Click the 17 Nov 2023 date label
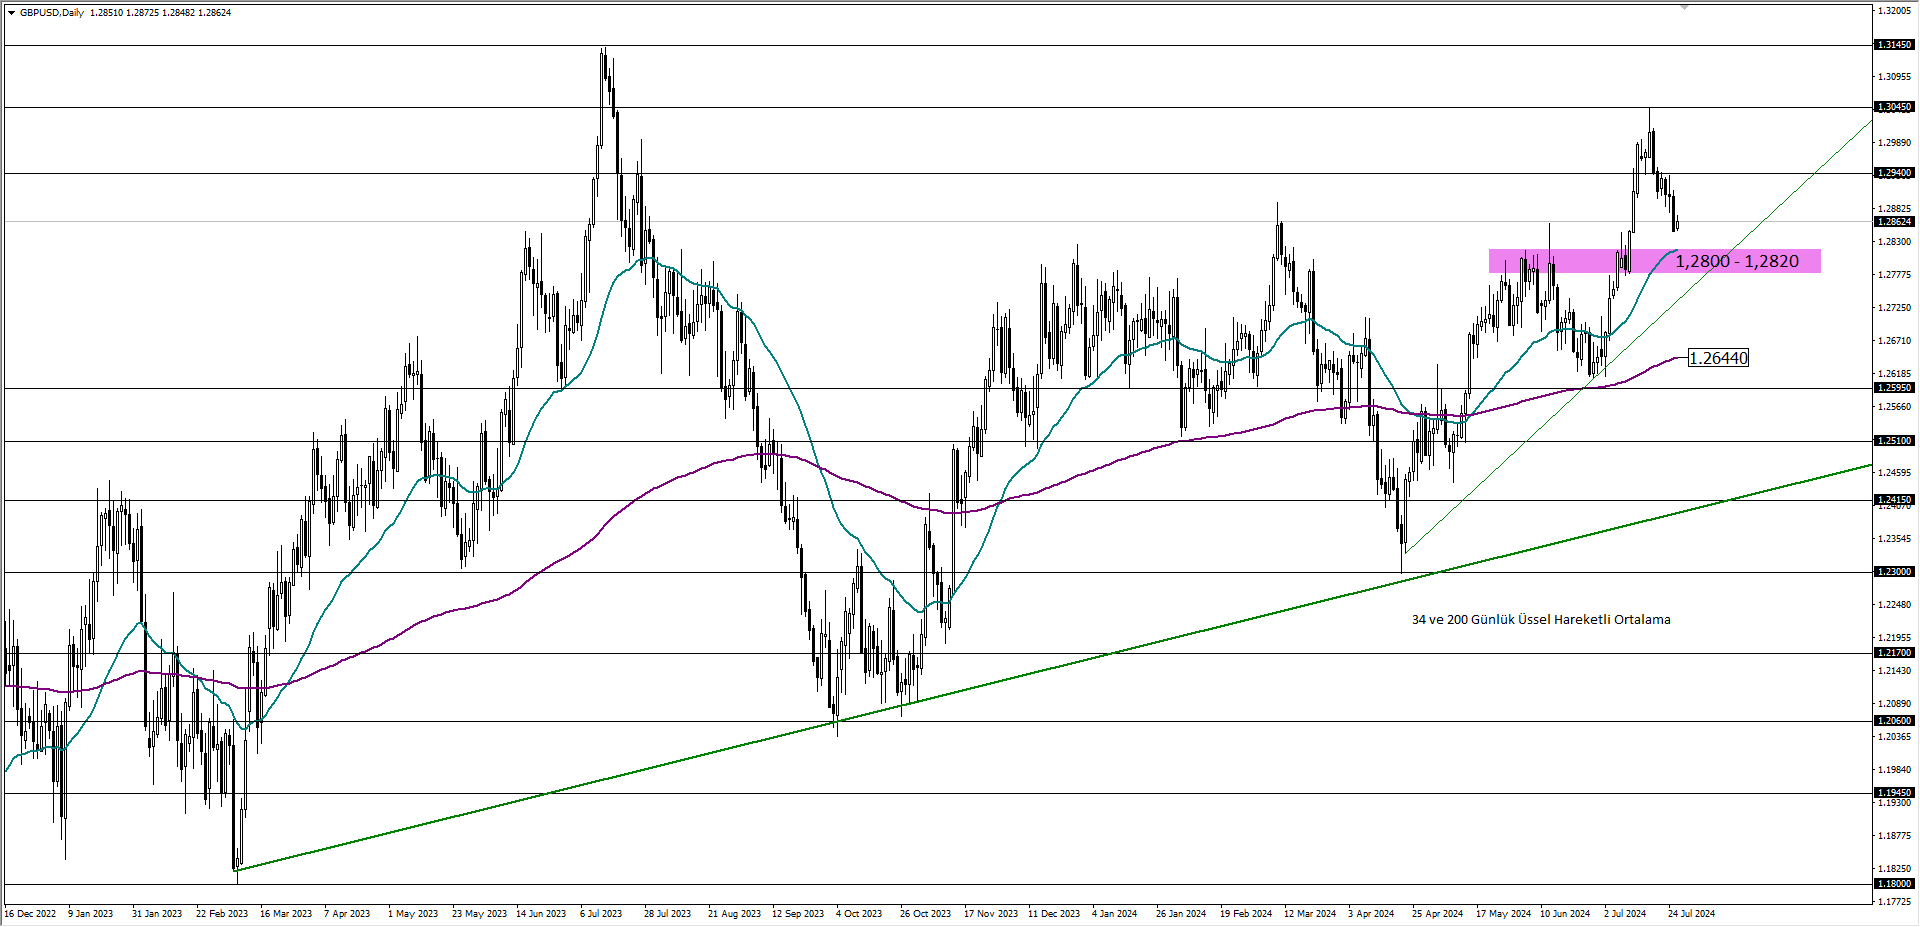 point(991,914)
